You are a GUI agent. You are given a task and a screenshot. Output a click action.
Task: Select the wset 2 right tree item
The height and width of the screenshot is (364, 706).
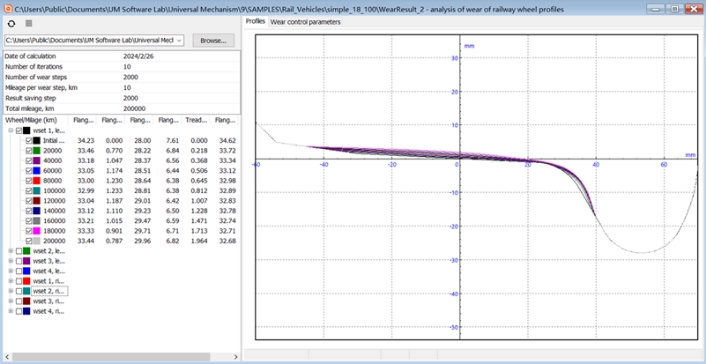tap(49, 291)
